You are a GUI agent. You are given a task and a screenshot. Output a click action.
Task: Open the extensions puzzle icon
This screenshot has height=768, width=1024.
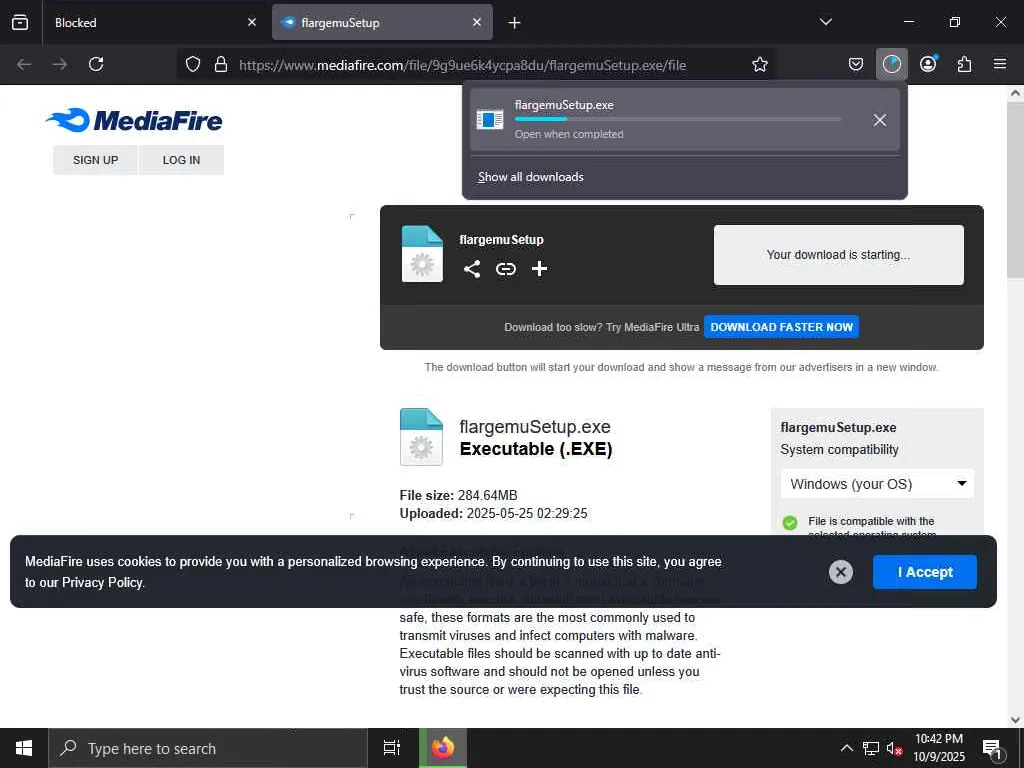click(964, 64)
